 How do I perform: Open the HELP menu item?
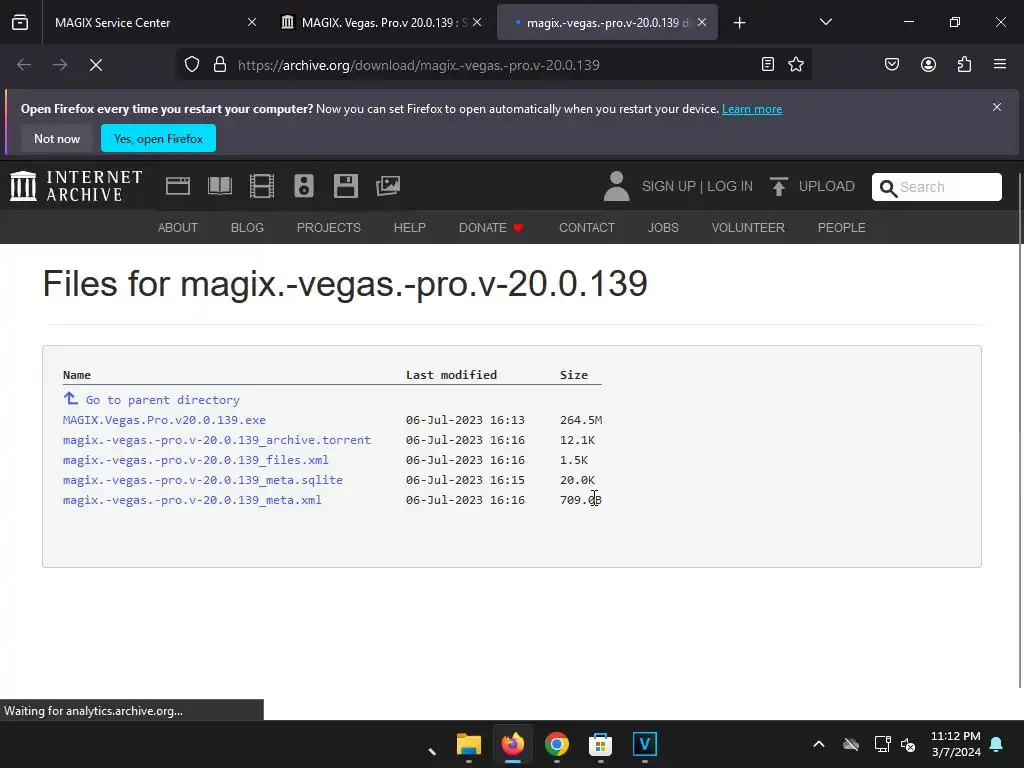[x=409, y=228]
